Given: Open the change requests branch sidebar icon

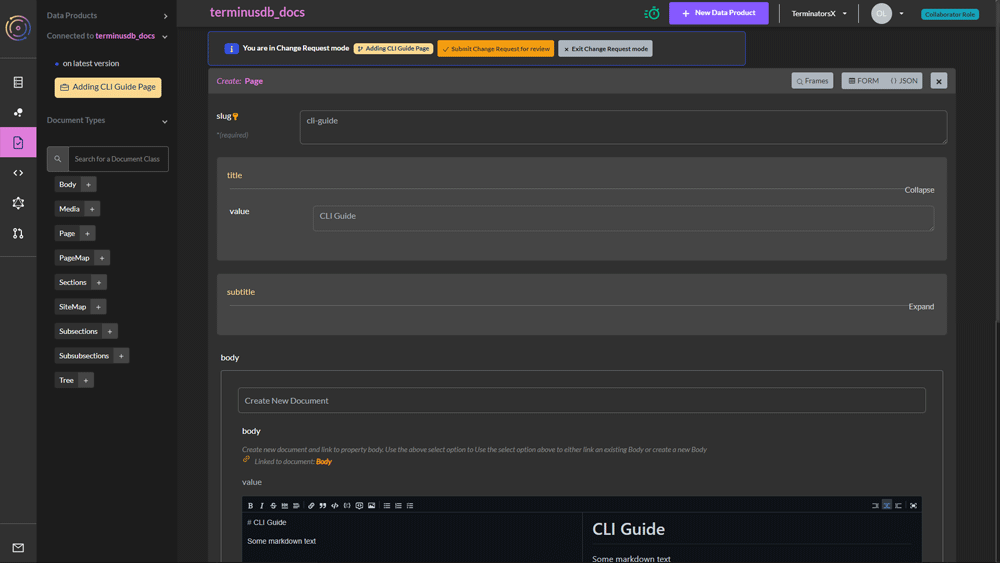Looking at the screenshot, I should click(x=18, y=233).
